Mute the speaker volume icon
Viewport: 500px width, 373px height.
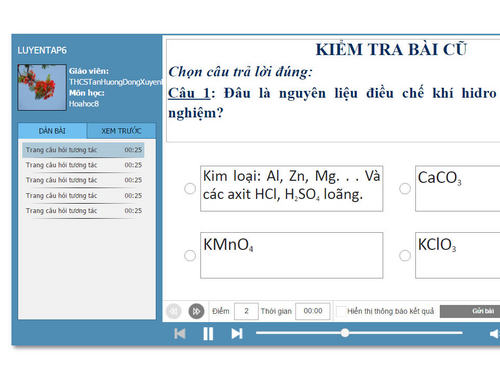click(x=494, y=334)
